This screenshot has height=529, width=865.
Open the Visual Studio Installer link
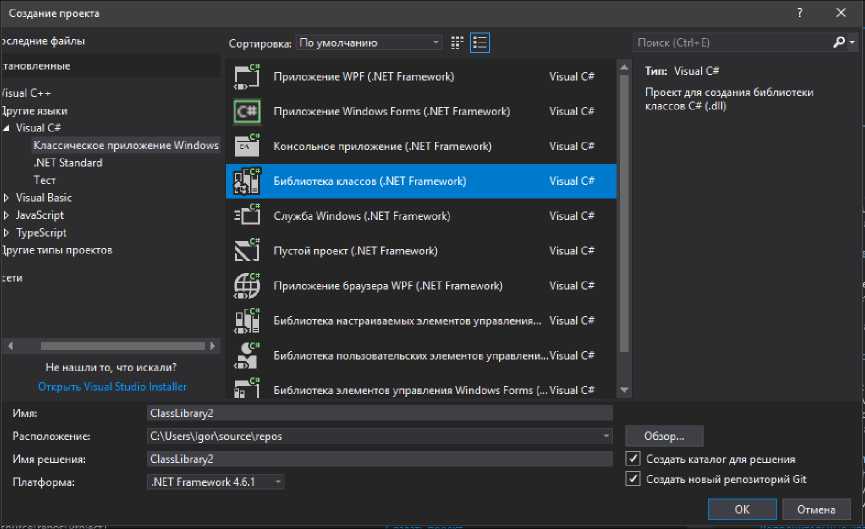[112, 386]
